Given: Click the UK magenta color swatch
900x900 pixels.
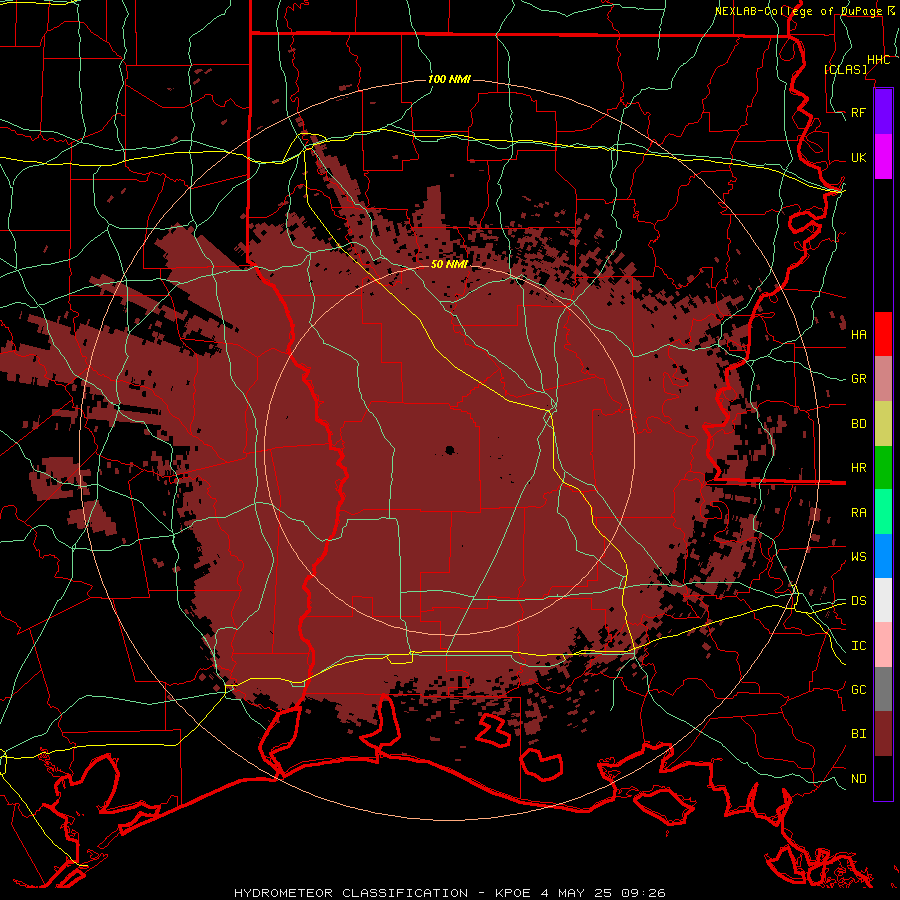Looking at the screenshot, I should [x=883, y=157].
